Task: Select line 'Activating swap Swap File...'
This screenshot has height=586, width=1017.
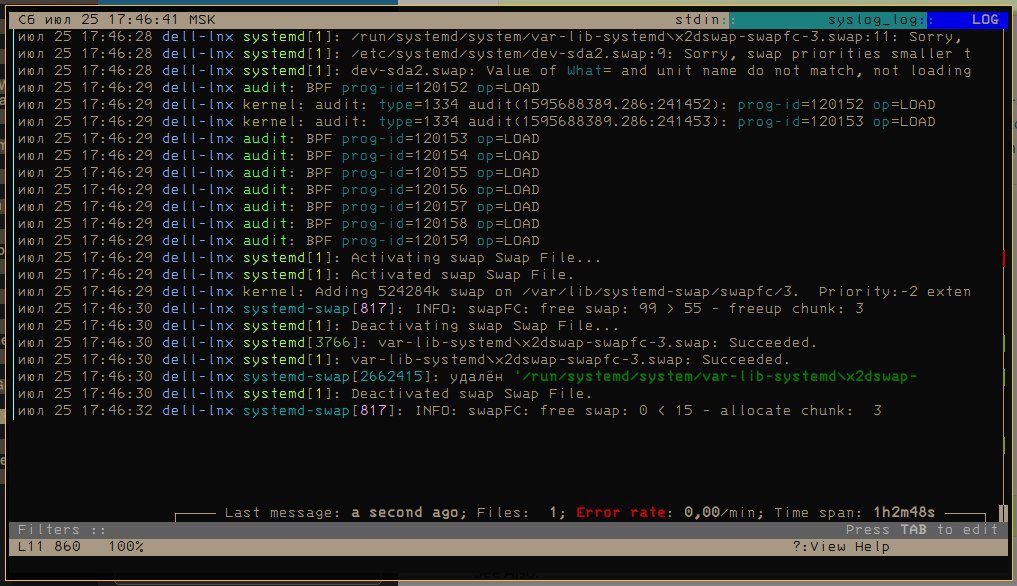Action: [309, 258]
